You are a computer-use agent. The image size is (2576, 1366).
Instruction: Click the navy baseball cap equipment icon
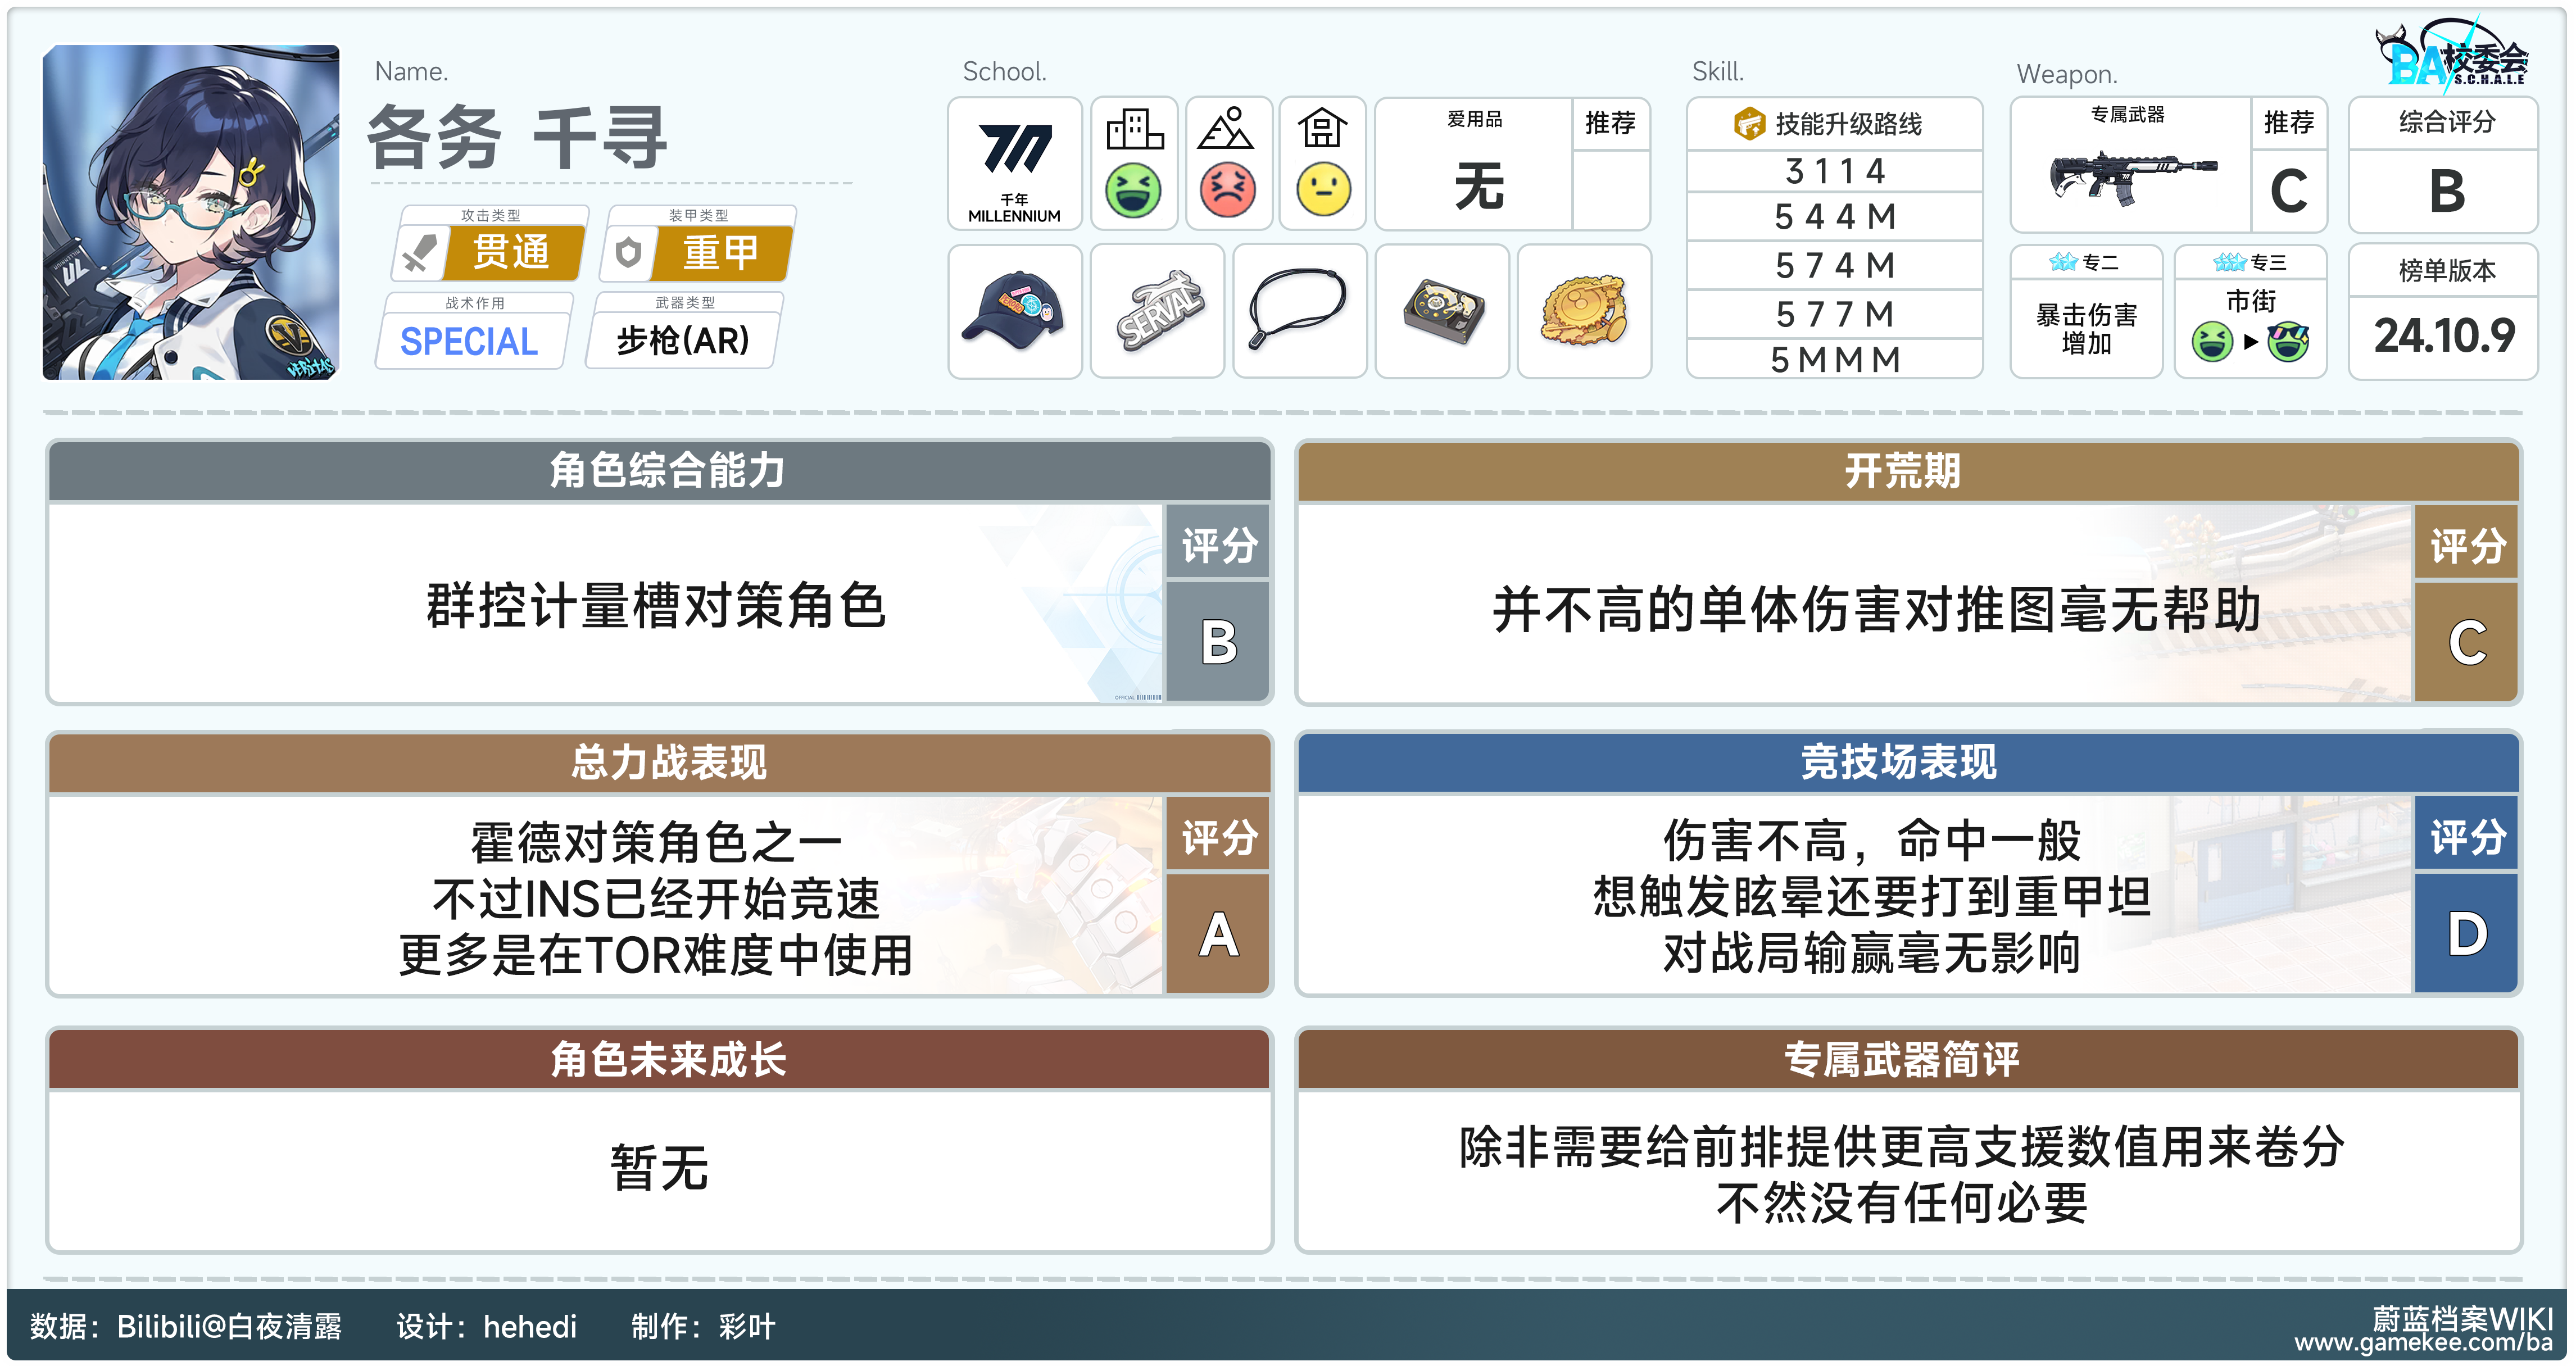[1014, 311]
